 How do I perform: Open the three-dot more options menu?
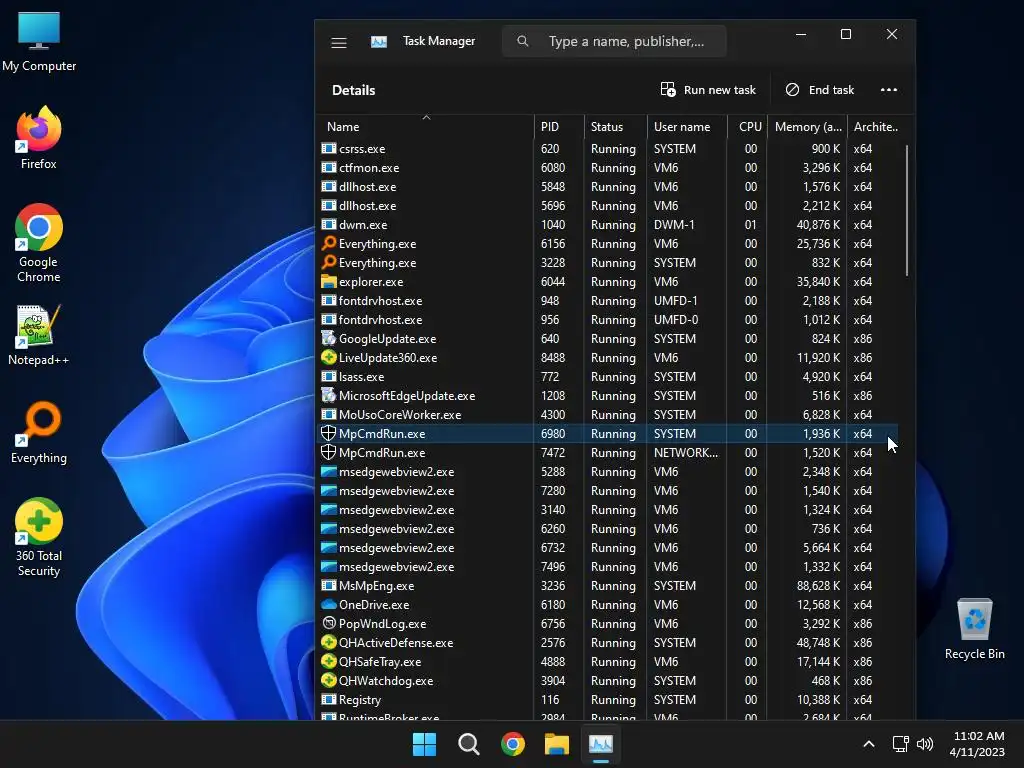(889, 90)
